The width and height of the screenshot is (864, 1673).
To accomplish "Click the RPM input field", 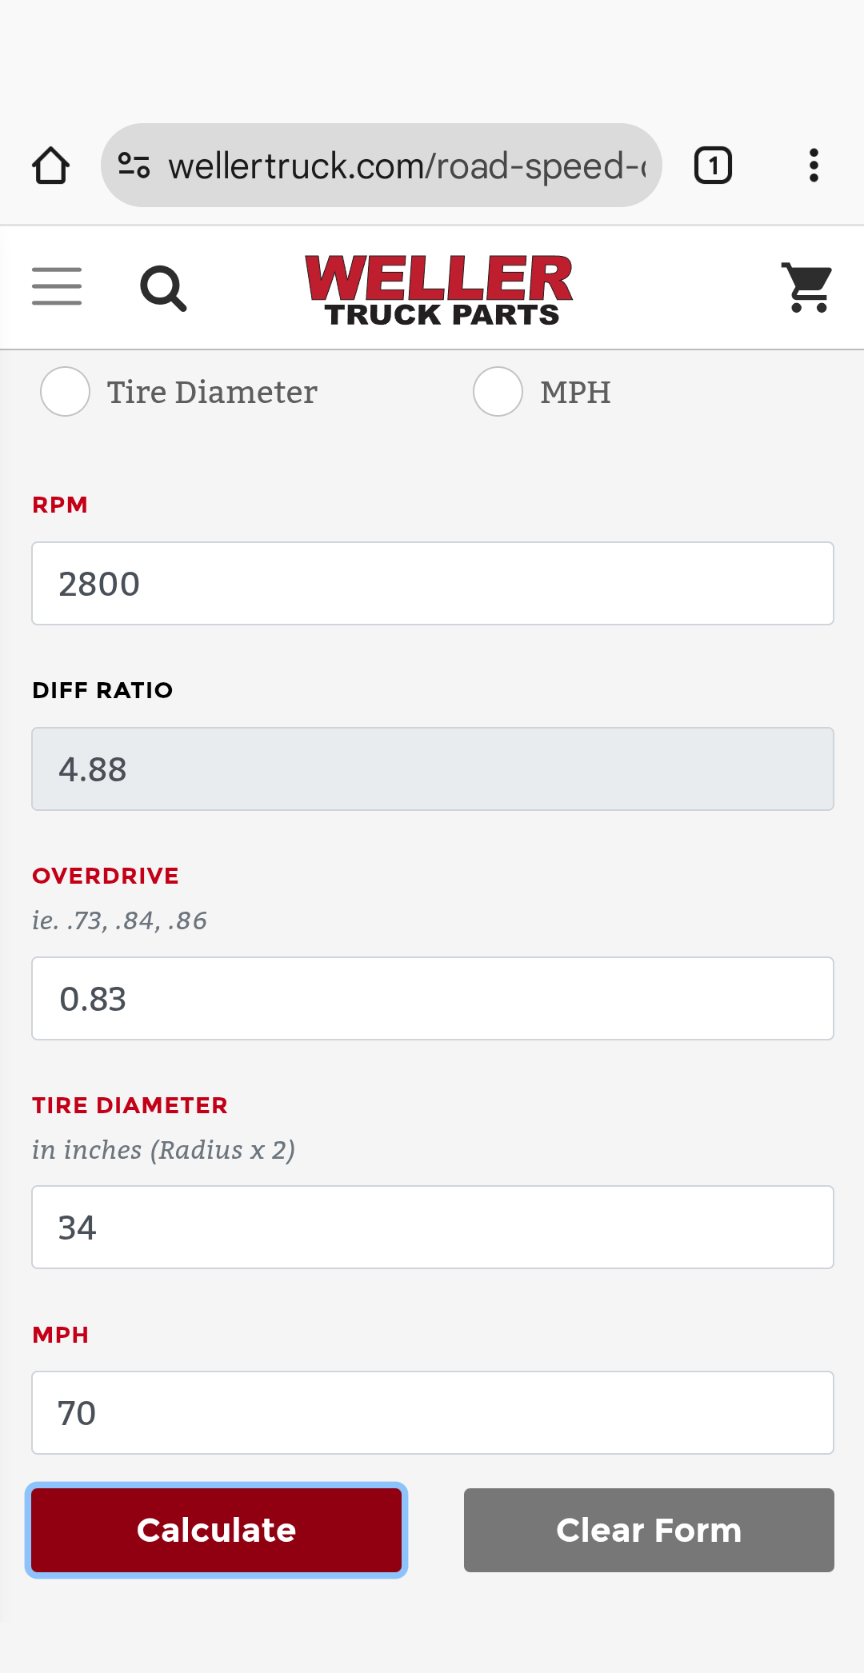I will 432,584.
